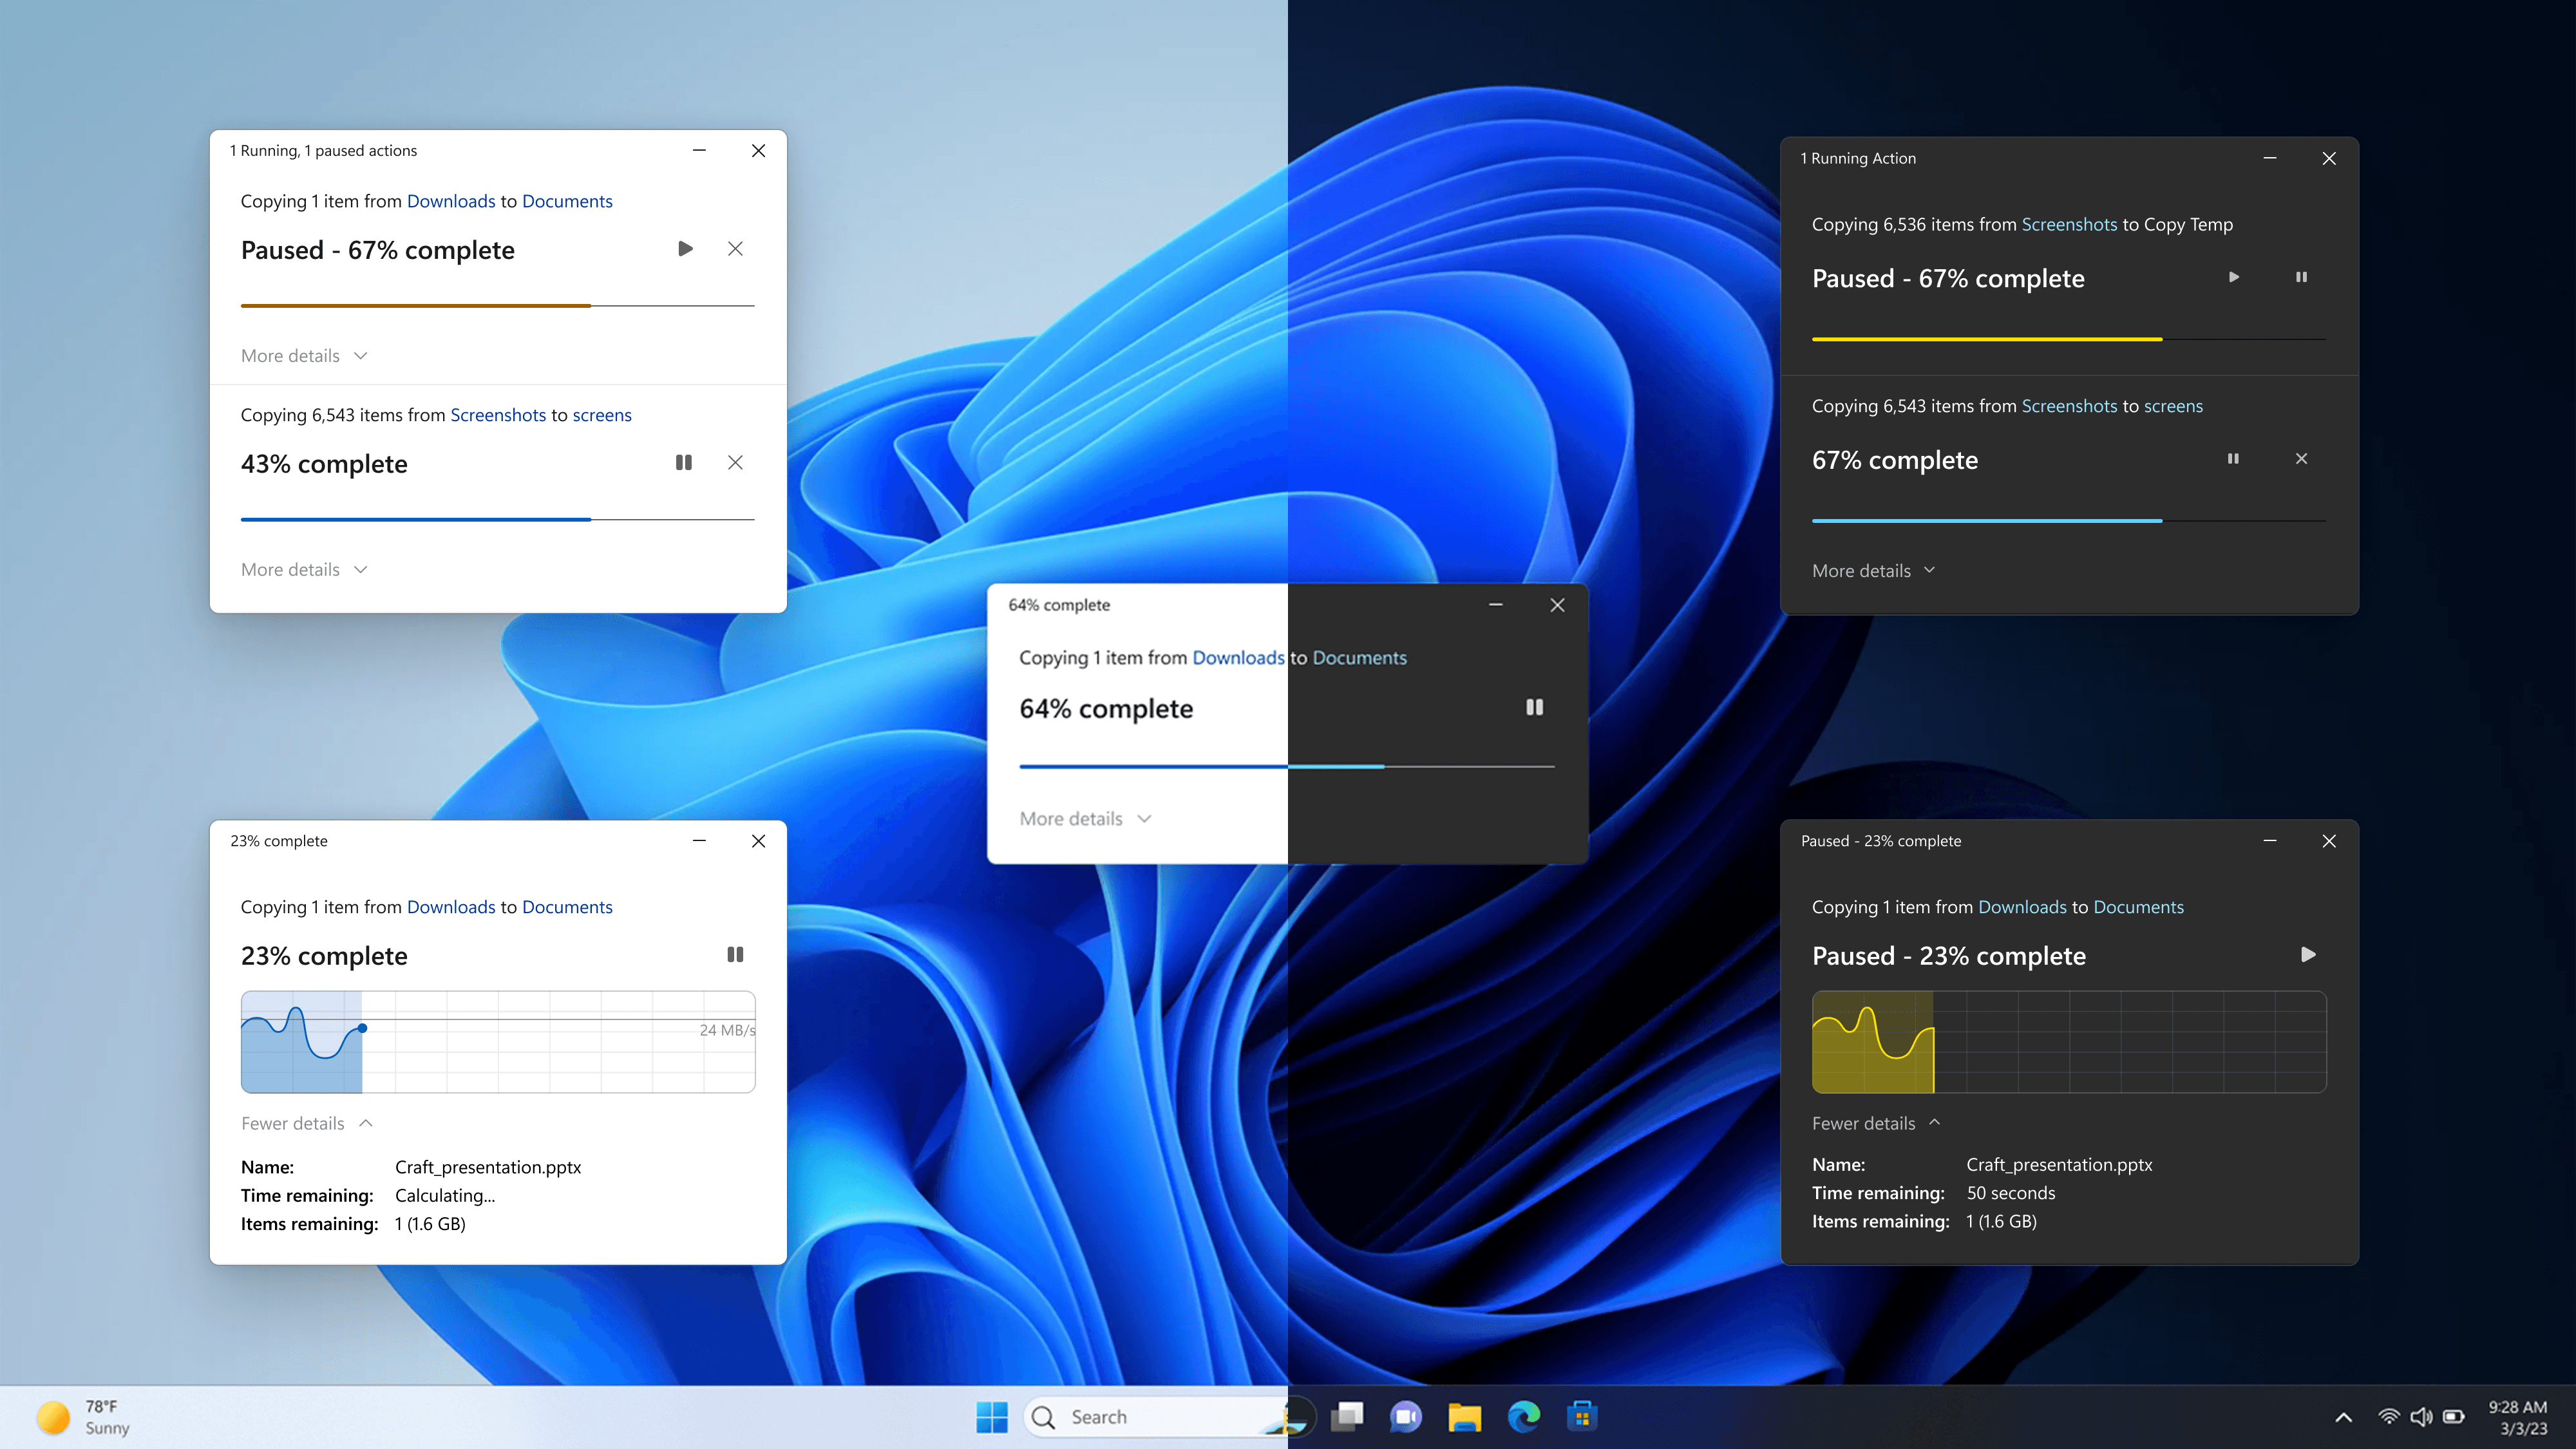Viewport: 2576px width, 1449px height.
Task: Open the Screenshots link in the 43% copy
Action: coord(498,415)
